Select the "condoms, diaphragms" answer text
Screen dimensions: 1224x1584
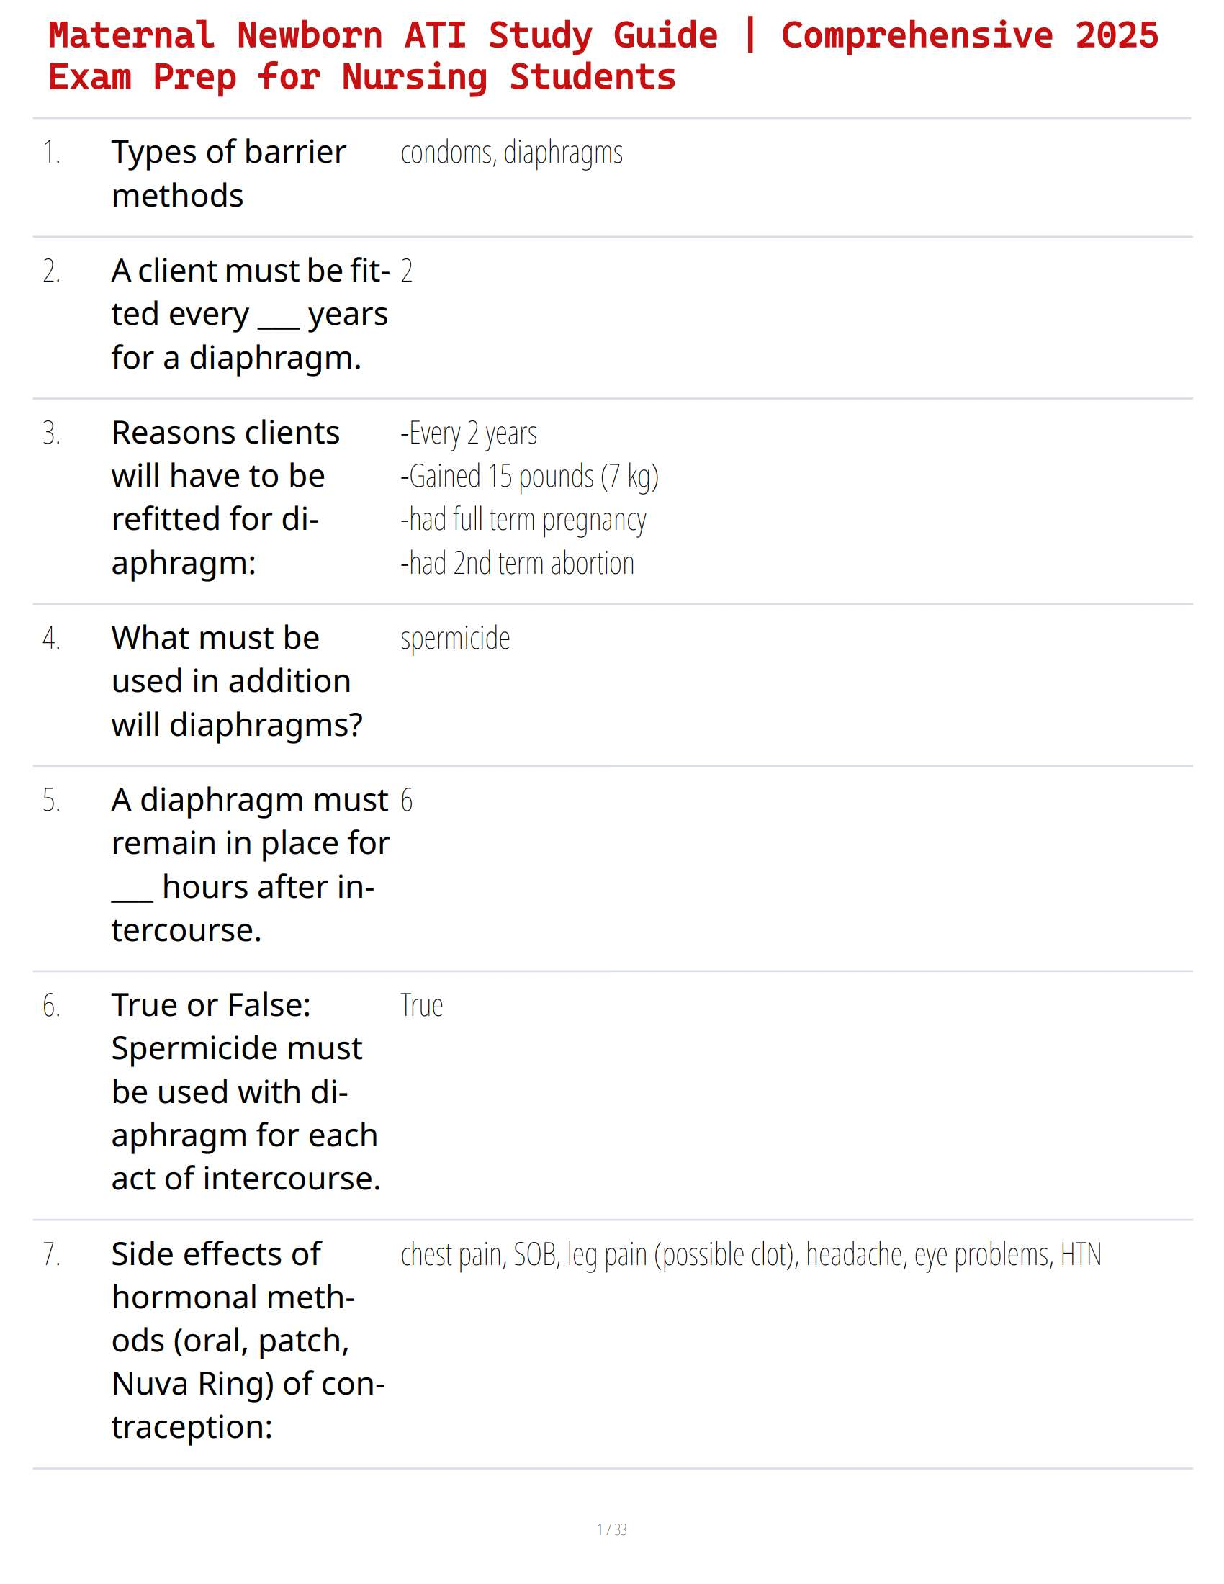tap(511, 153)
